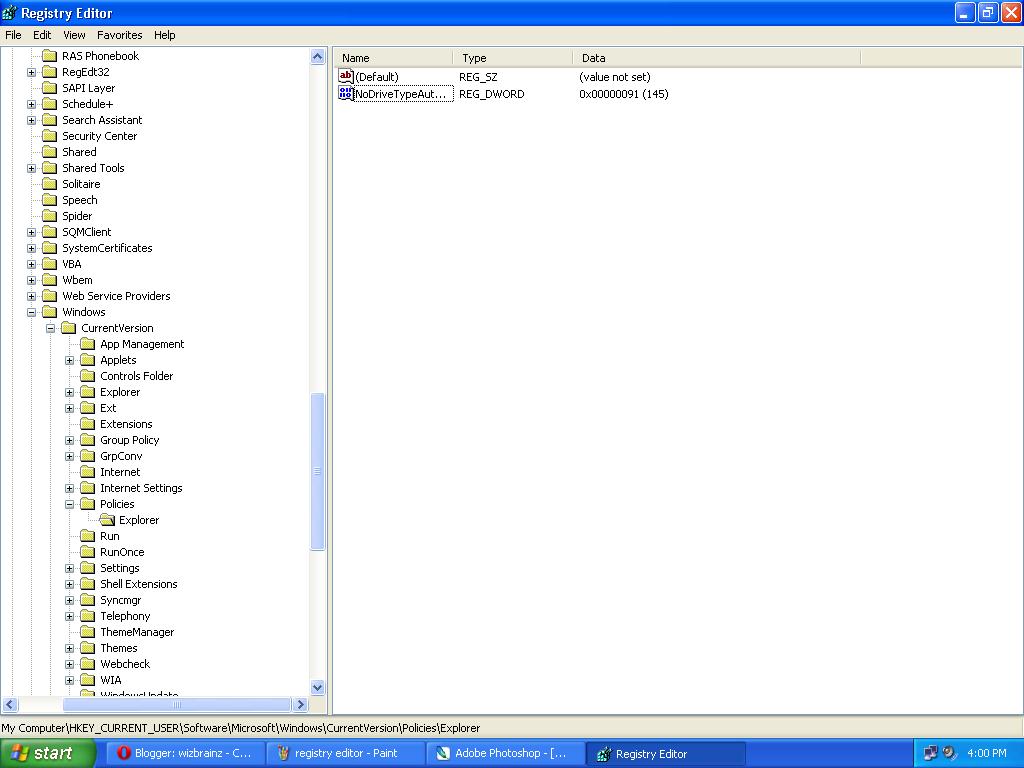Click the network tray icon

[931, 753]
